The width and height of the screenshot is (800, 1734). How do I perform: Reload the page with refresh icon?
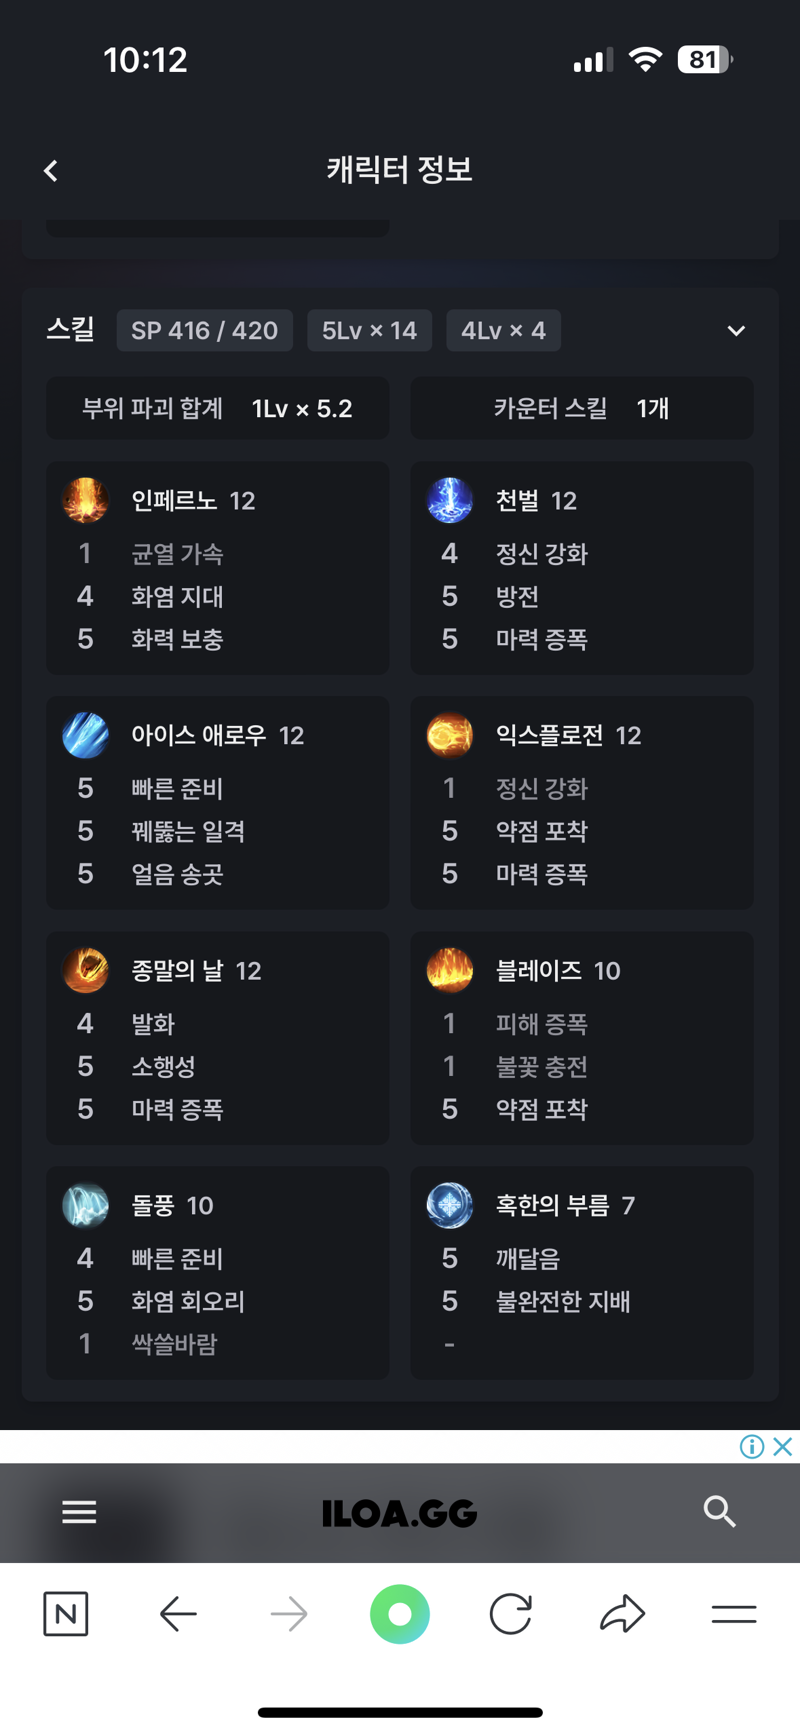510,1614
